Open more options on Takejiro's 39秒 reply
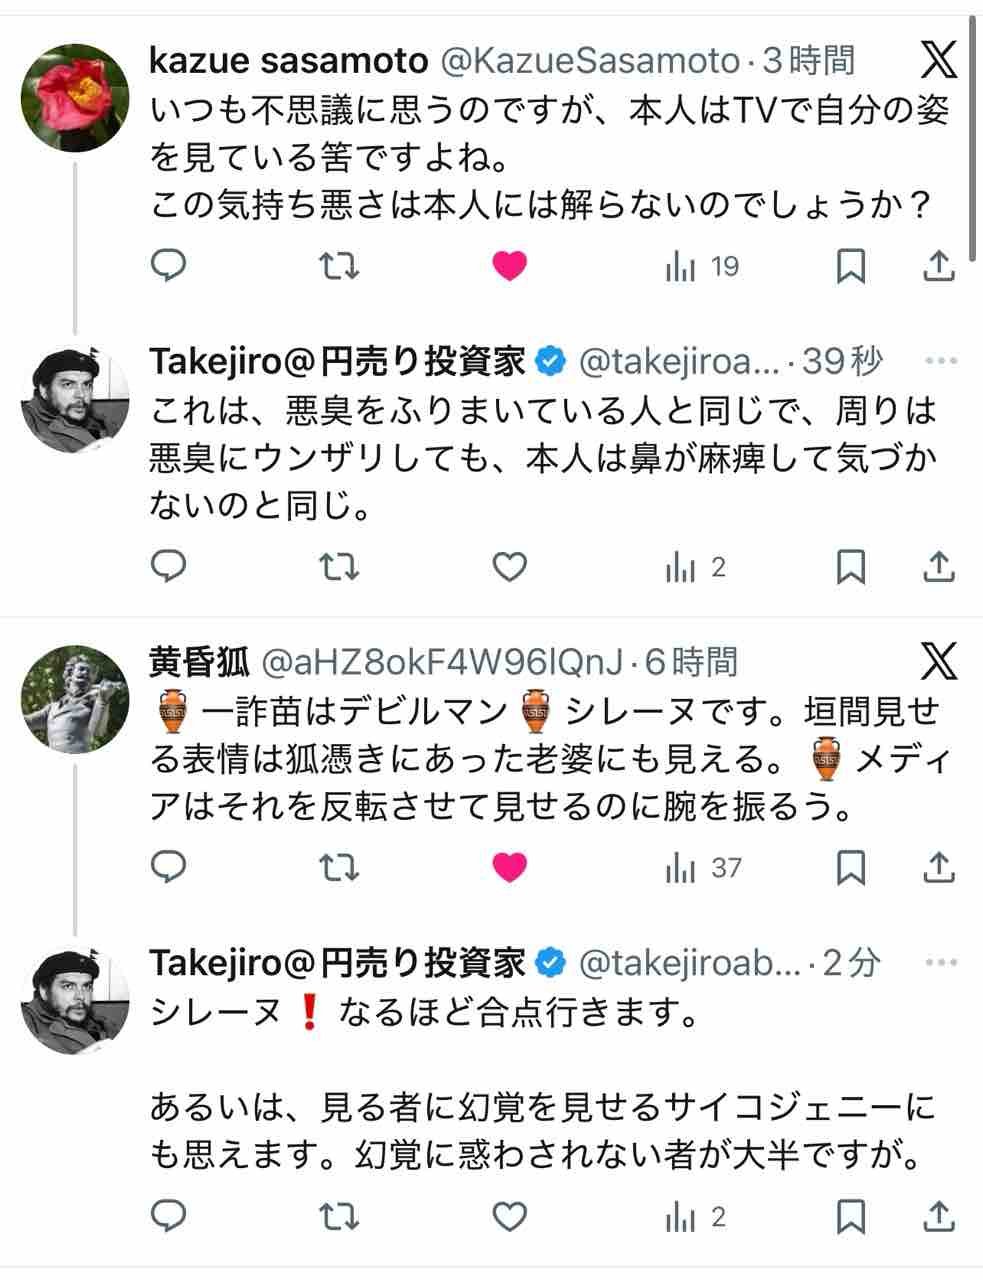 click(x=941, y=362)
